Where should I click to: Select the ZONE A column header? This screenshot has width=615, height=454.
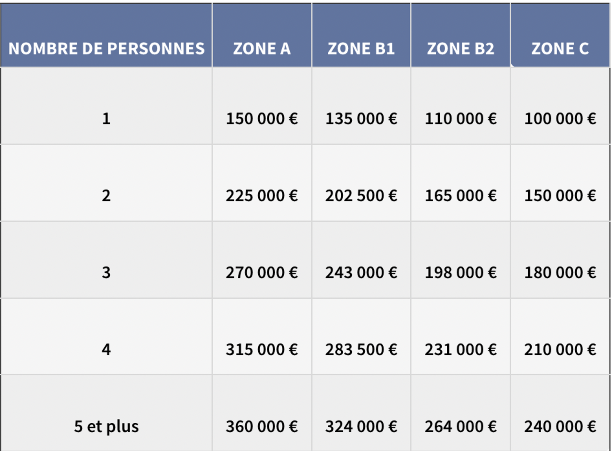262,48
